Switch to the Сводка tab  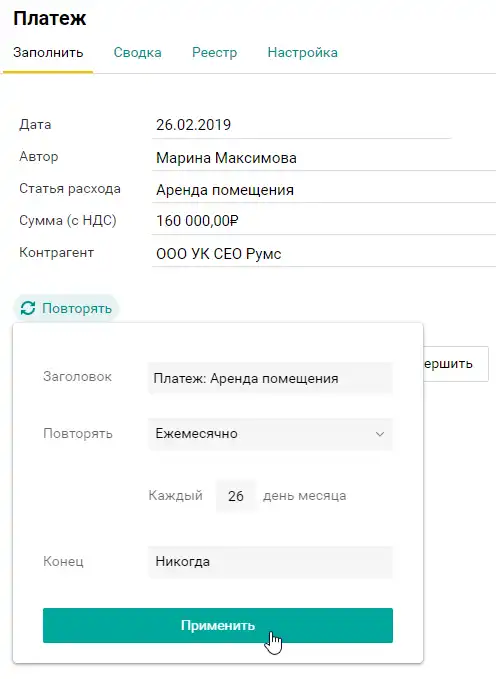137,52
